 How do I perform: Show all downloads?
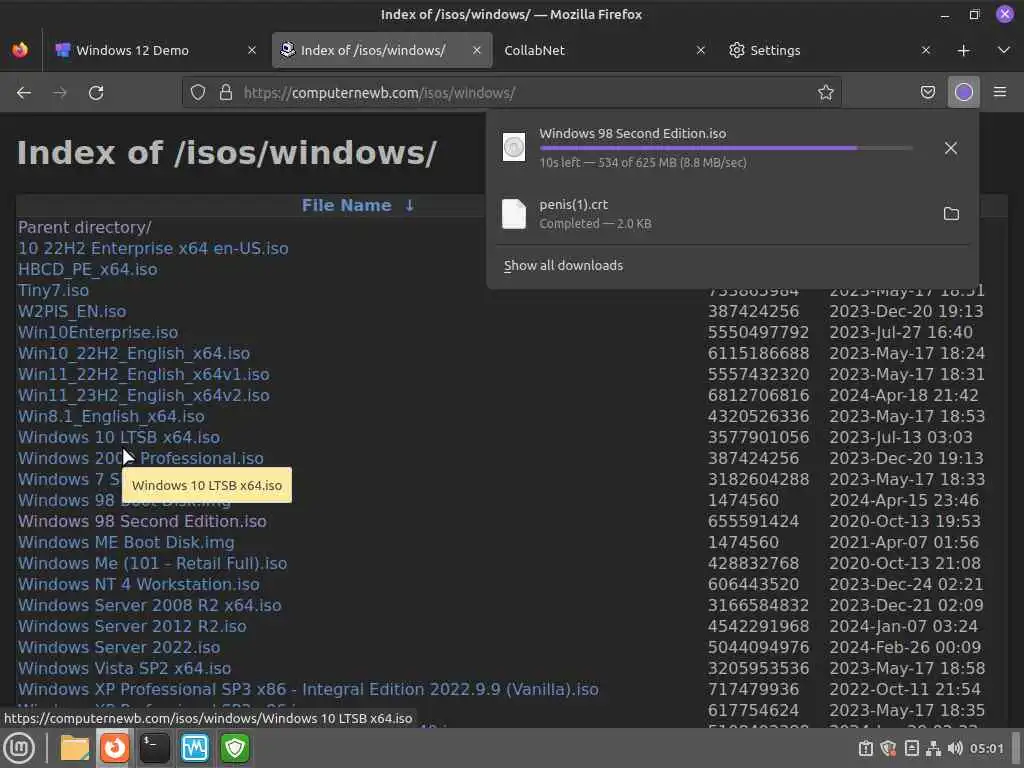tap(563, 265)
